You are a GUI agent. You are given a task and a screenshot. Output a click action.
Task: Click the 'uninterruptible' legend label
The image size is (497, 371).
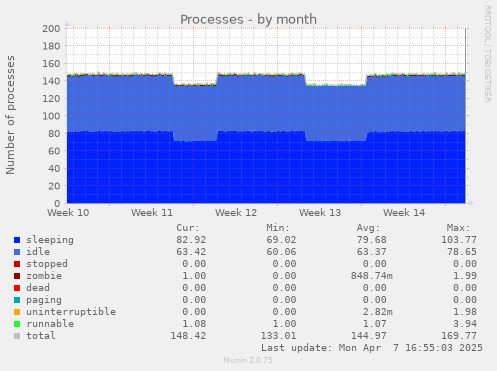click(x=71, y=312)
